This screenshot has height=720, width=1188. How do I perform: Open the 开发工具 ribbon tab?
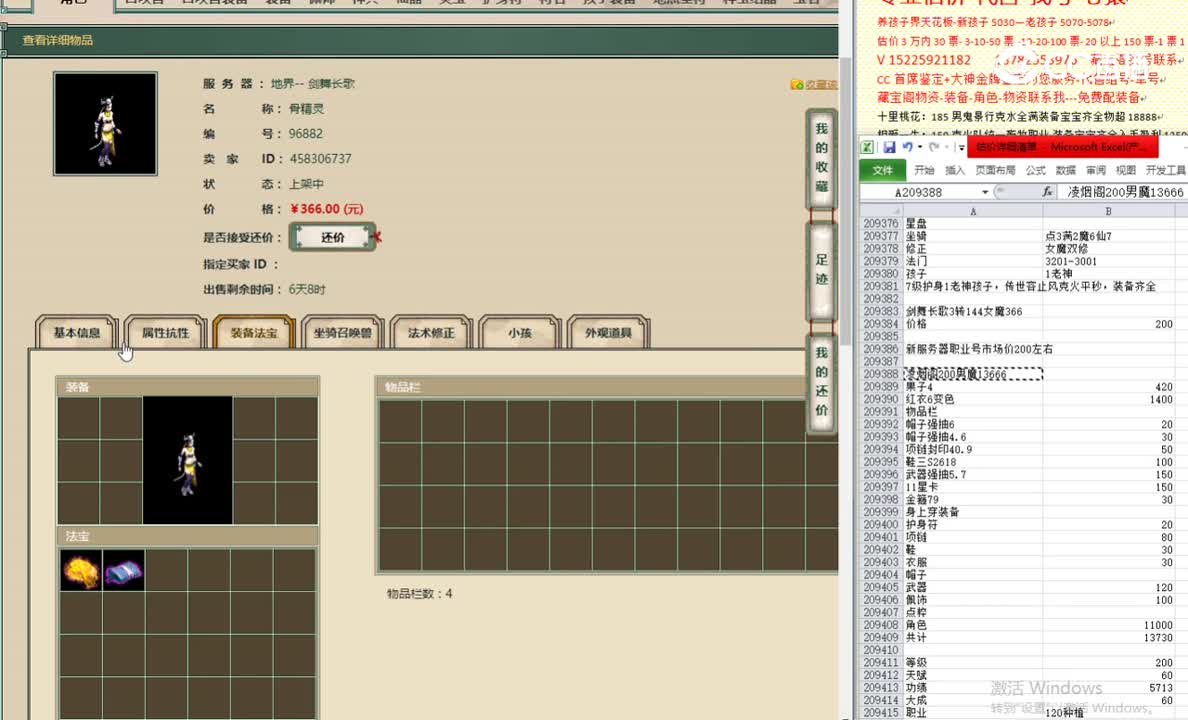[1165, 170]
